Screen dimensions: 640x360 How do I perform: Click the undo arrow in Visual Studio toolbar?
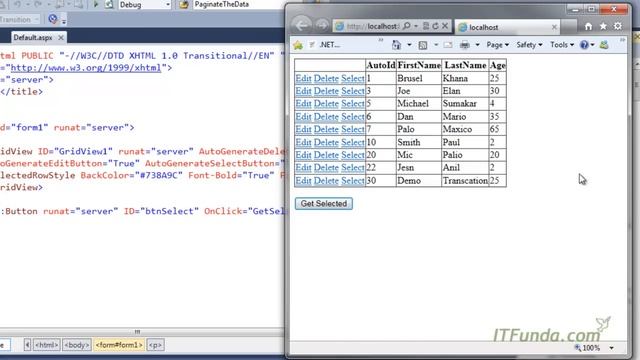point(18,4)
